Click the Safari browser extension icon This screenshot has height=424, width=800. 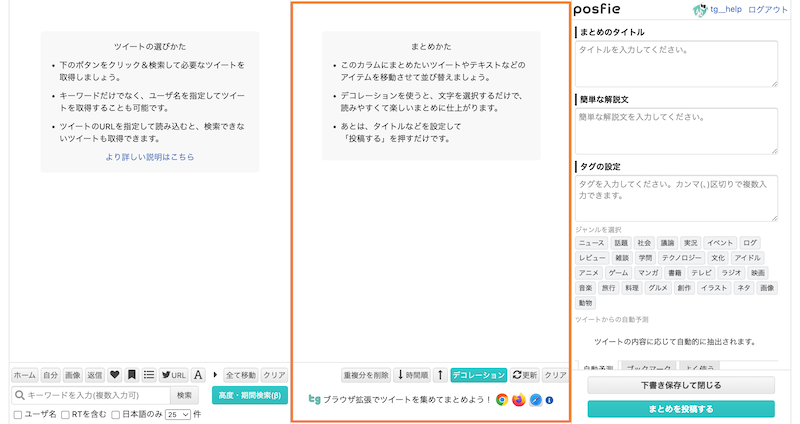click(535, 400)
